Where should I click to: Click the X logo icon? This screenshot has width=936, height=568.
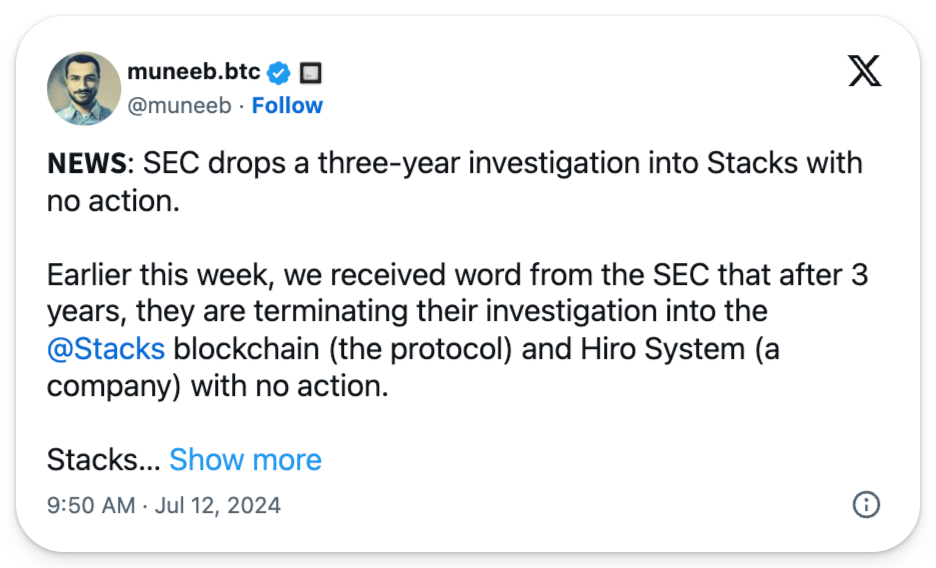[864, 69]
